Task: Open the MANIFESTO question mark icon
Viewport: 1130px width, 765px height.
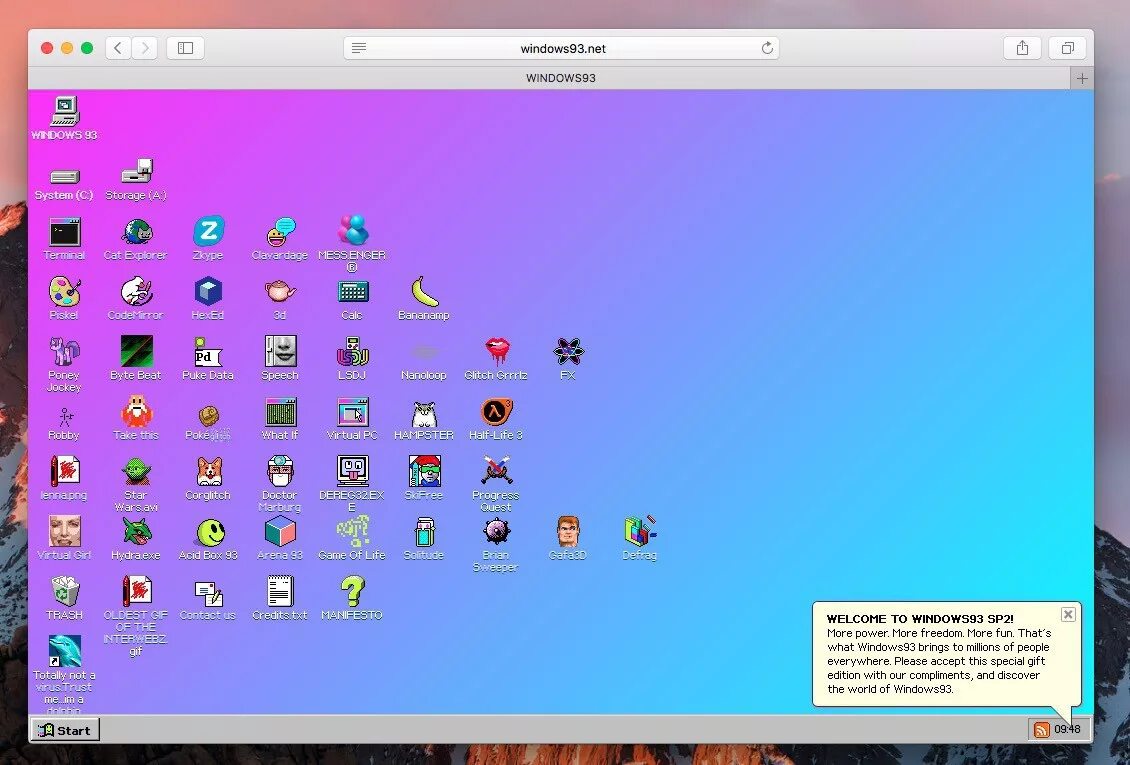Action: (x=352, y=591)
